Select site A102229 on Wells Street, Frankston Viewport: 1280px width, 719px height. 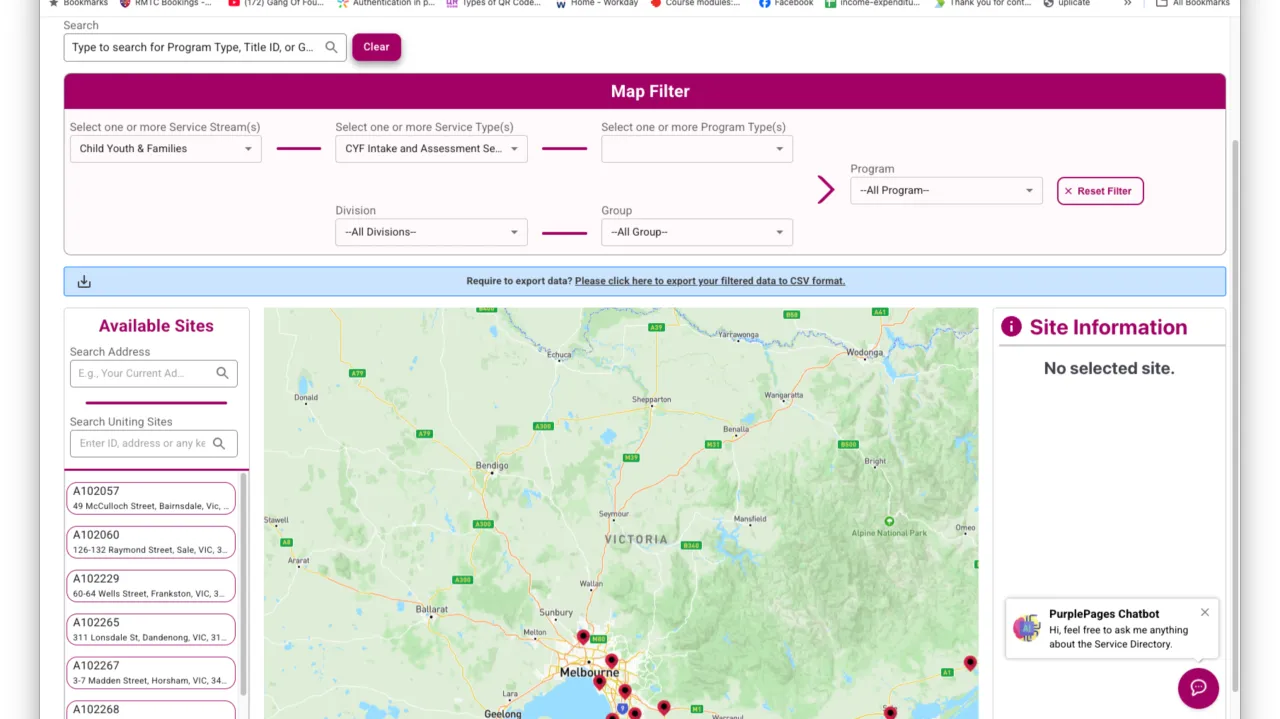click(151, 586)
